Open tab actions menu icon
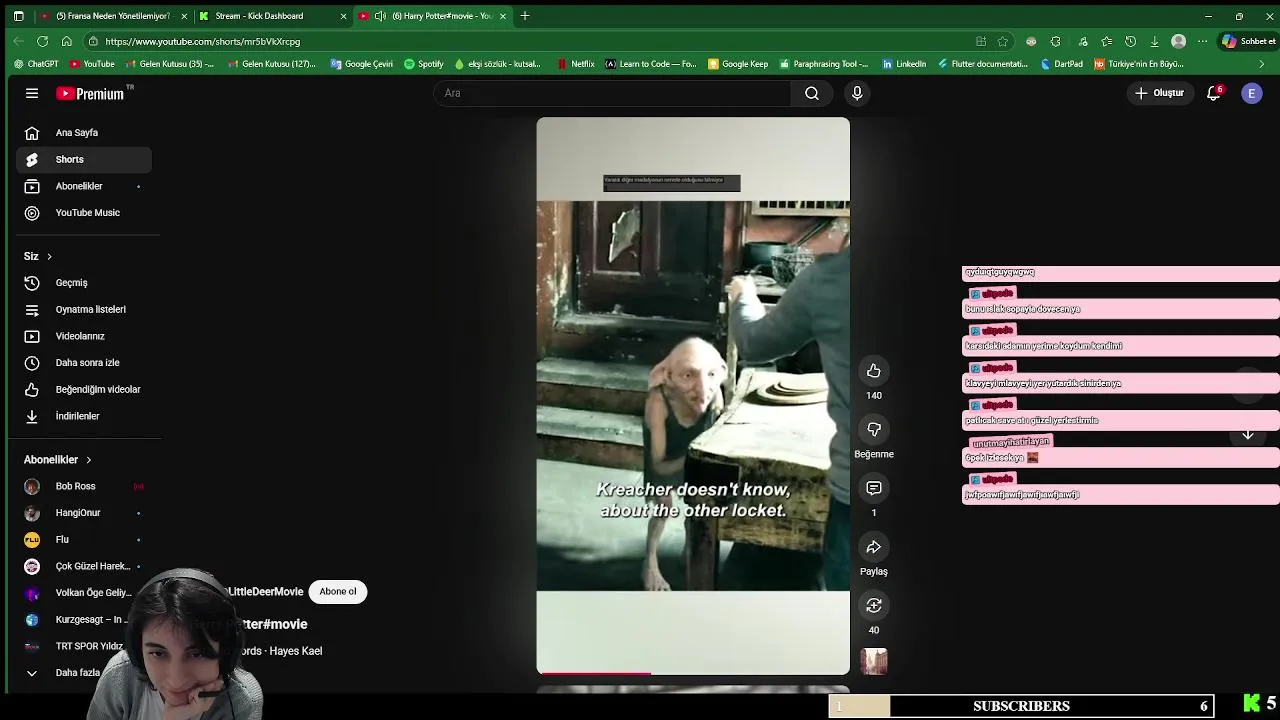The height and width of the screenshot is (720, 1280). (18, 16)
